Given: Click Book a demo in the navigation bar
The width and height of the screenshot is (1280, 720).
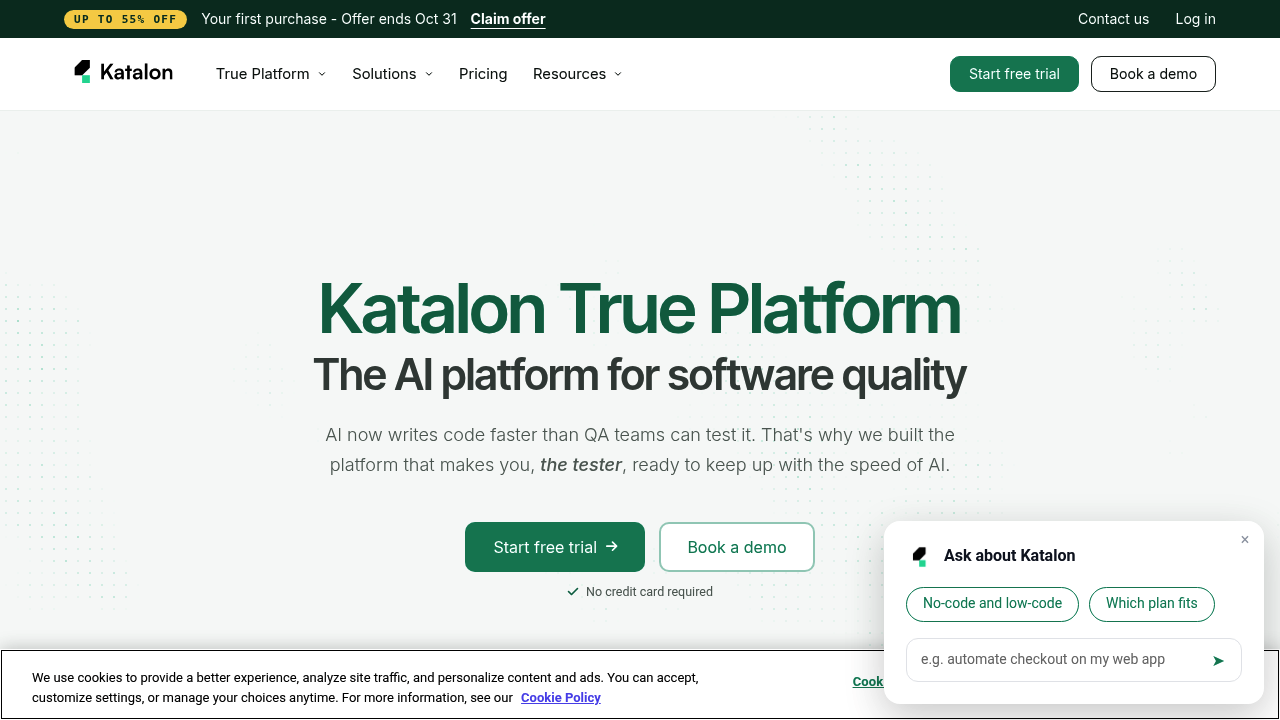Looking at the screenshot, I should click(1153, 74).
